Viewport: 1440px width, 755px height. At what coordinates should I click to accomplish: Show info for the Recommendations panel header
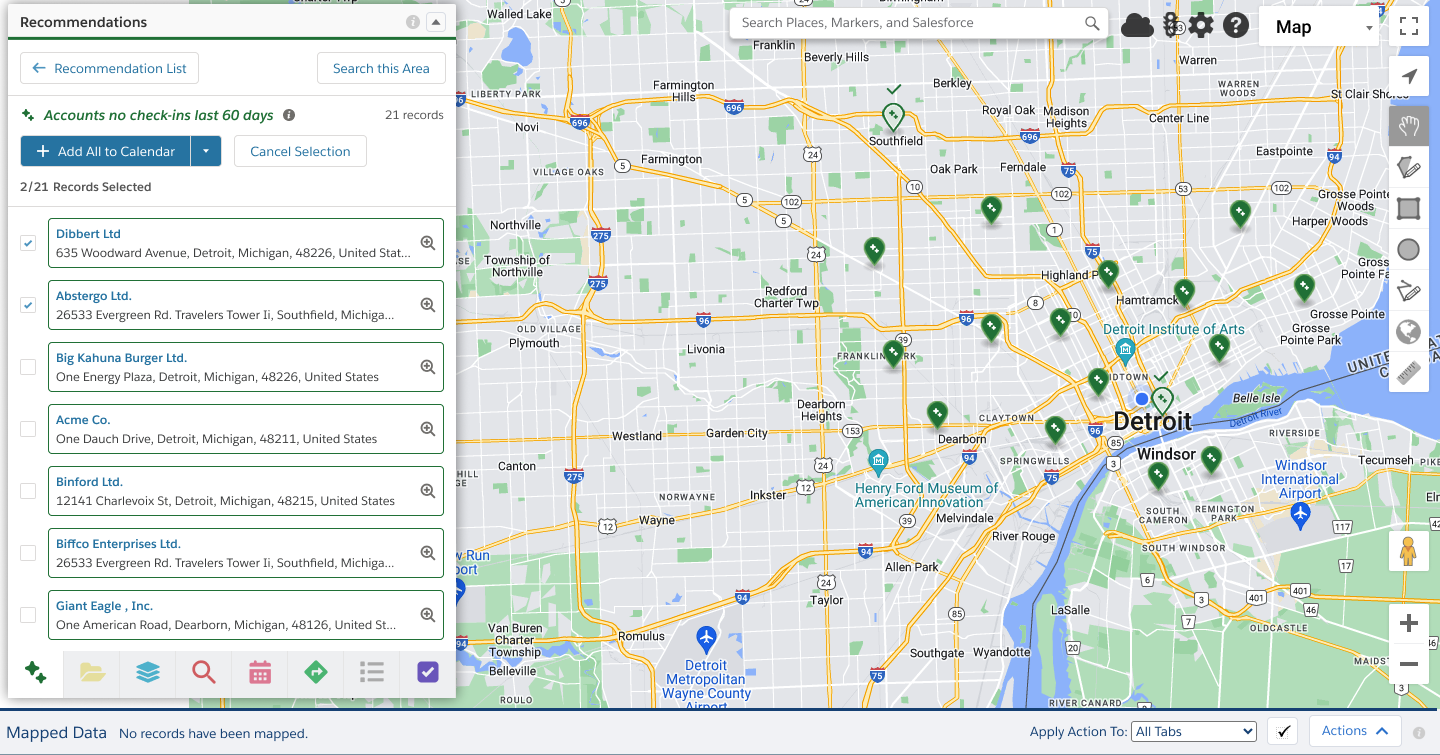413,22
